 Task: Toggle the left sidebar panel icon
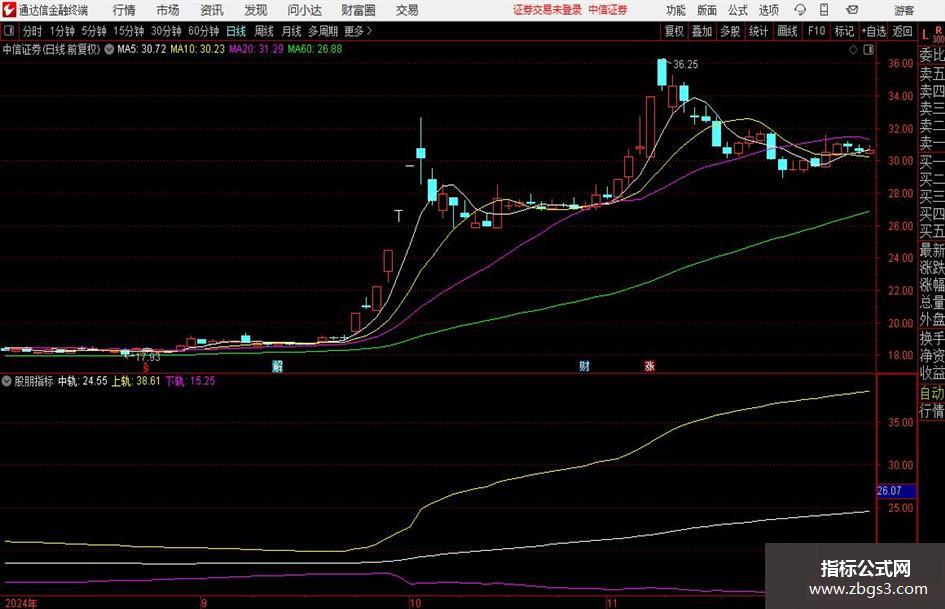click(8, 31)
